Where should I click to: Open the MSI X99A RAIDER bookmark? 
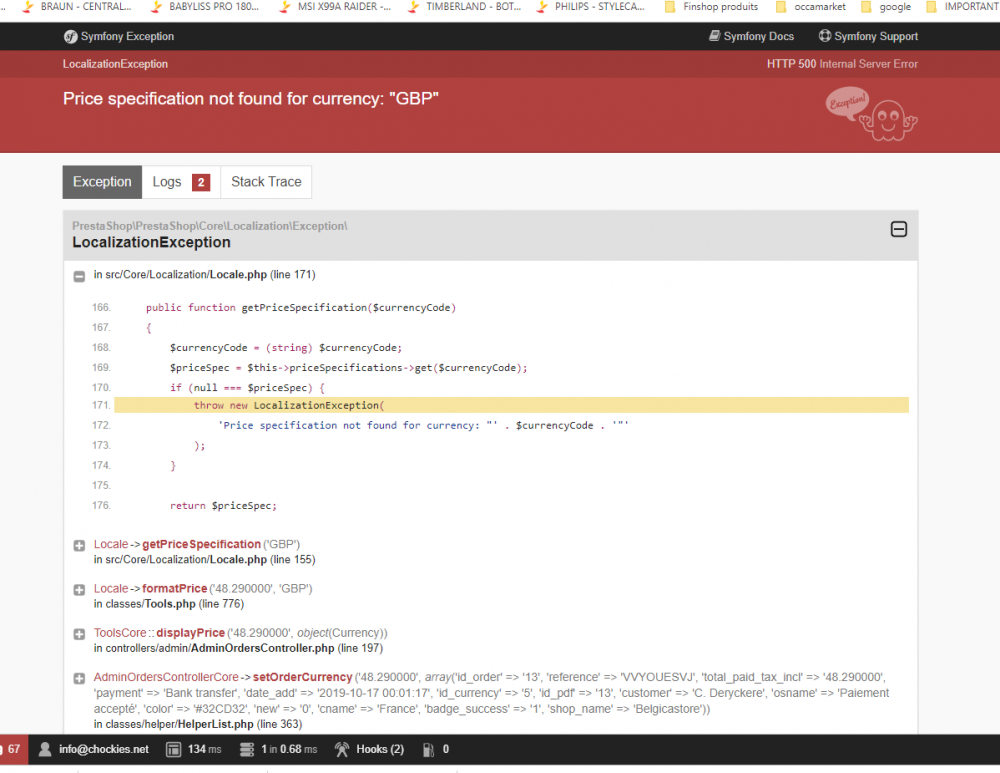[335, 6]
